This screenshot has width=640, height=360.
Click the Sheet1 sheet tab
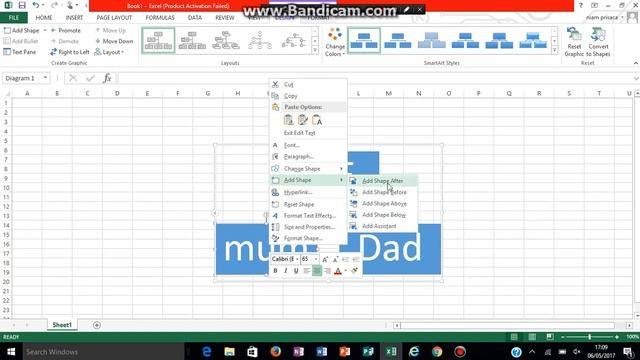[62, 325]
